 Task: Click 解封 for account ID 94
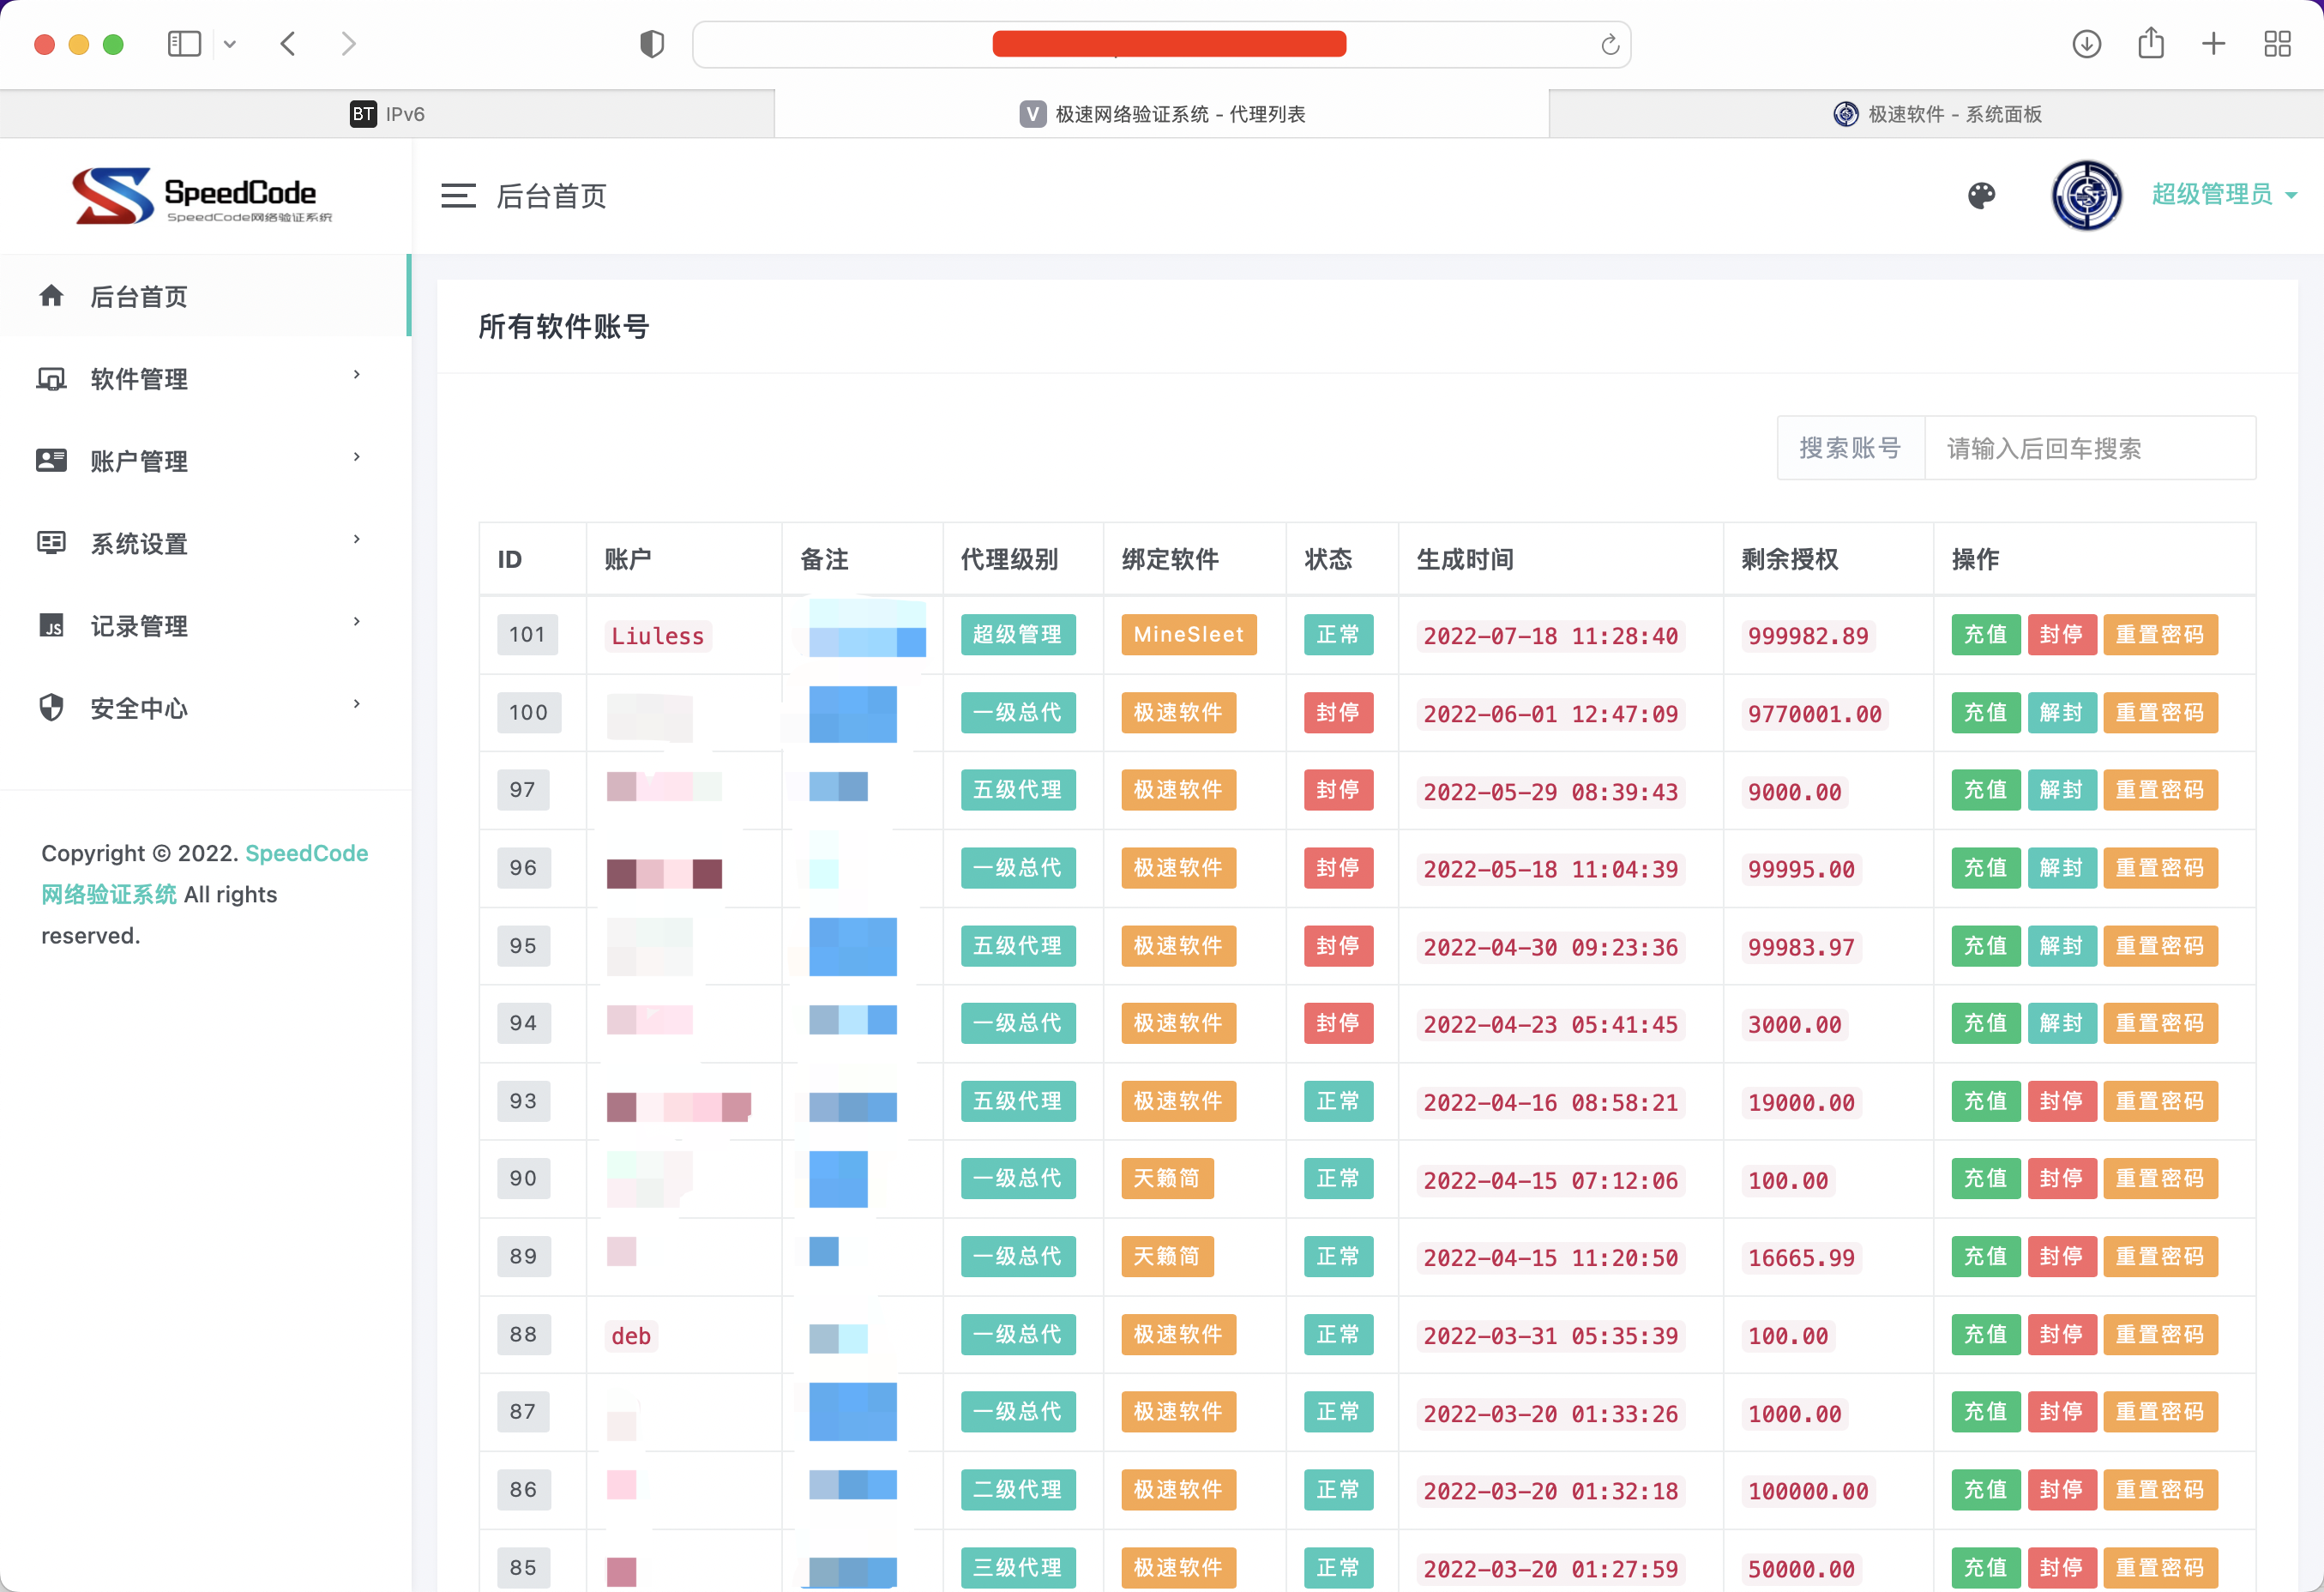(2061, 1023)
